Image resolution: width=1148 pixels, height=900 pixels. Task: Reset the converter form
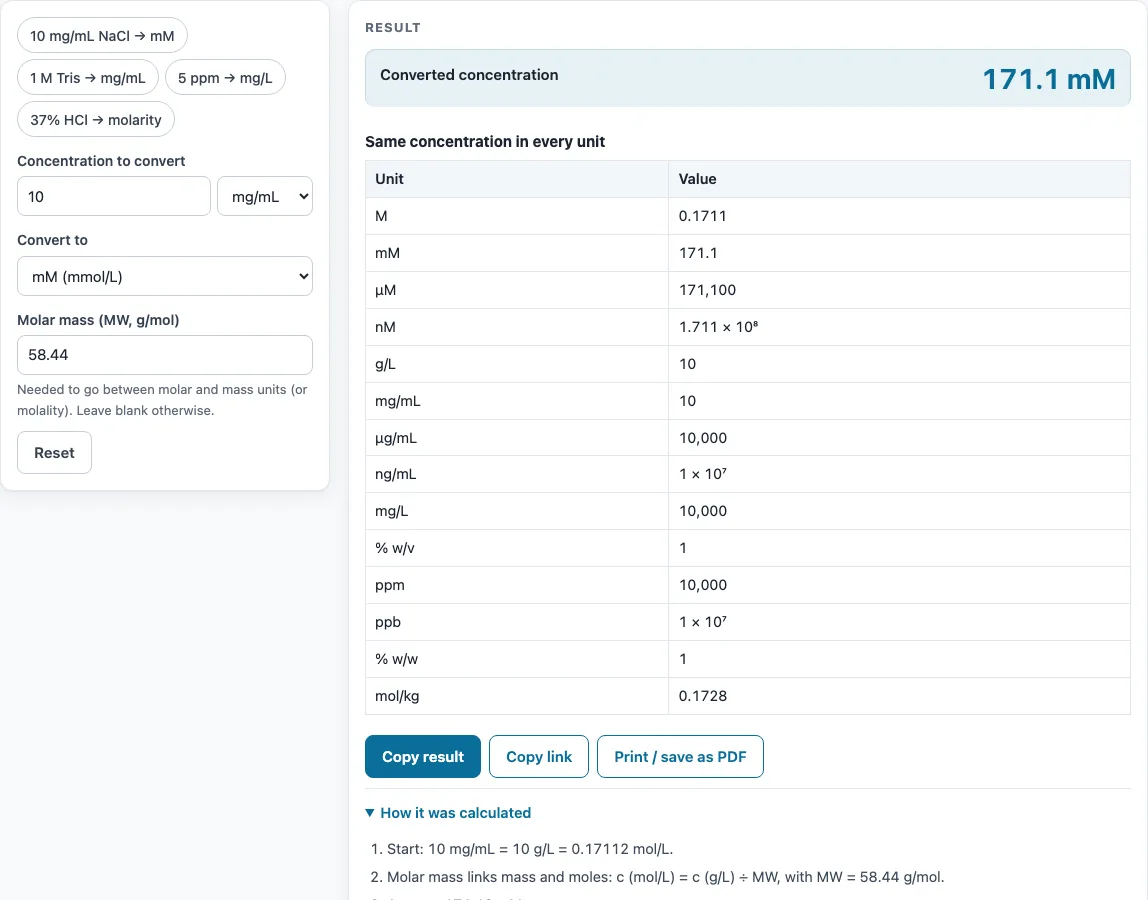[54, 453]
